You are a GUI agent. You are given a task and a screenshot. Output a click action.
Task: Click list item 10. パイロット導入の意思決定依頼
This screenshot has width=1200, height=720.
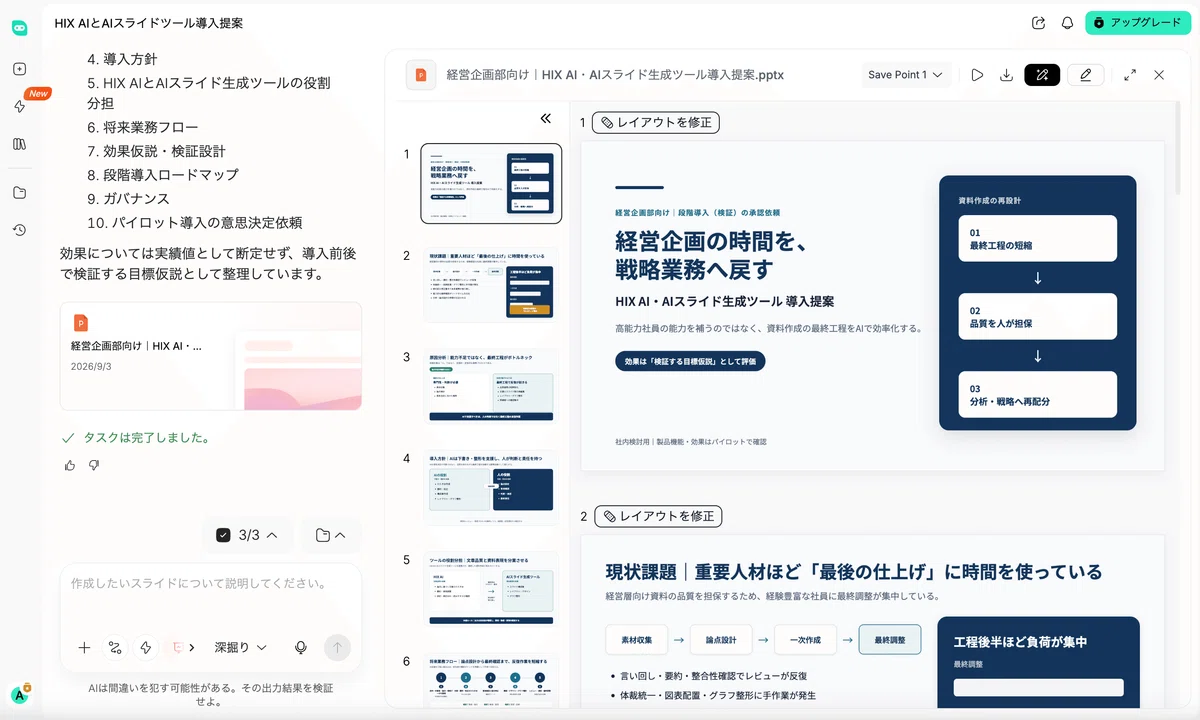pos(194,223)
